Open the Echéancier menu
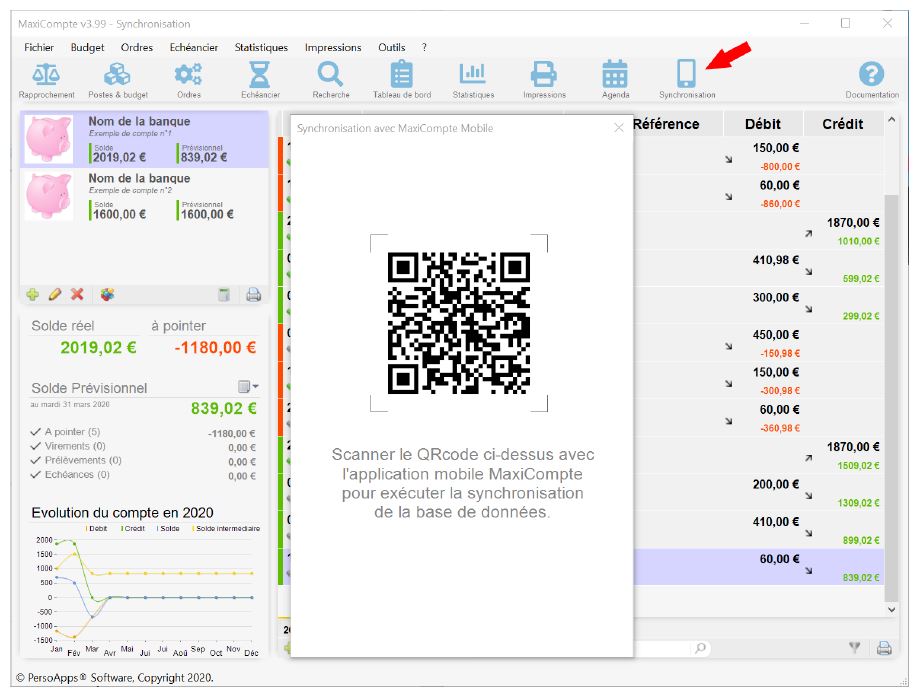This screenshot has width=919, height=696. coord(193,47)
